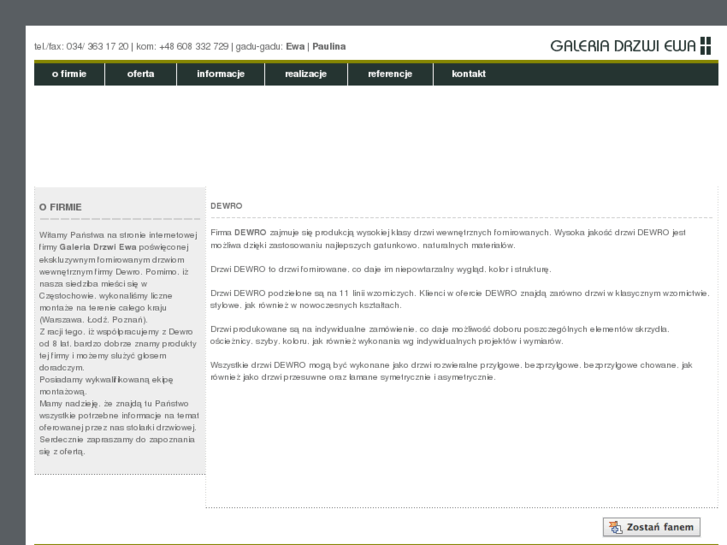Open the 'o firmie' menu item

(x=69, y=74)
